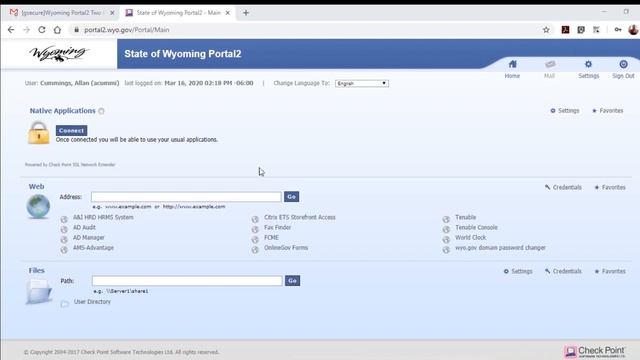Open the A&I HRD HRMS System link

point(103,218)
